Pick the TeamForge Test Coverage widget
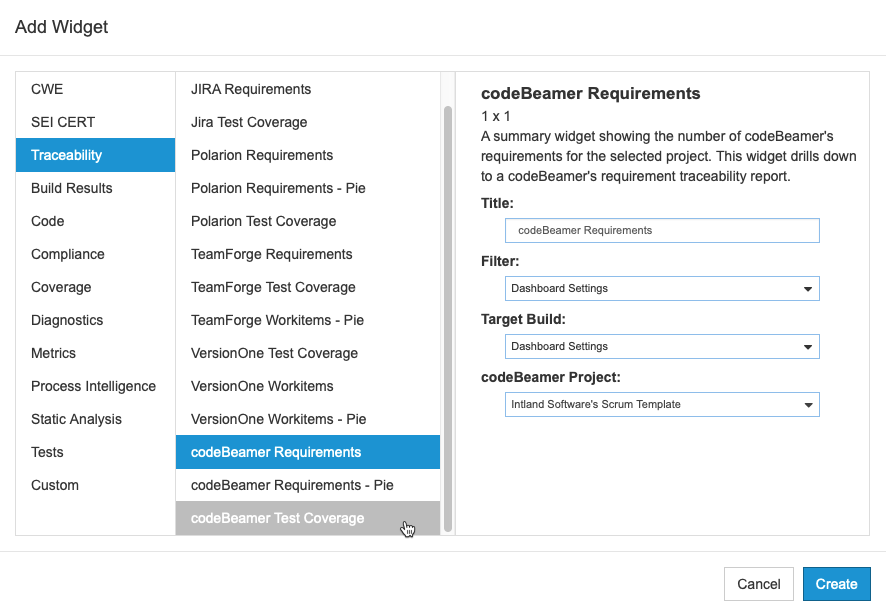Screen dimensions: 886x616 pyautogui.click(x=308, y=287)
